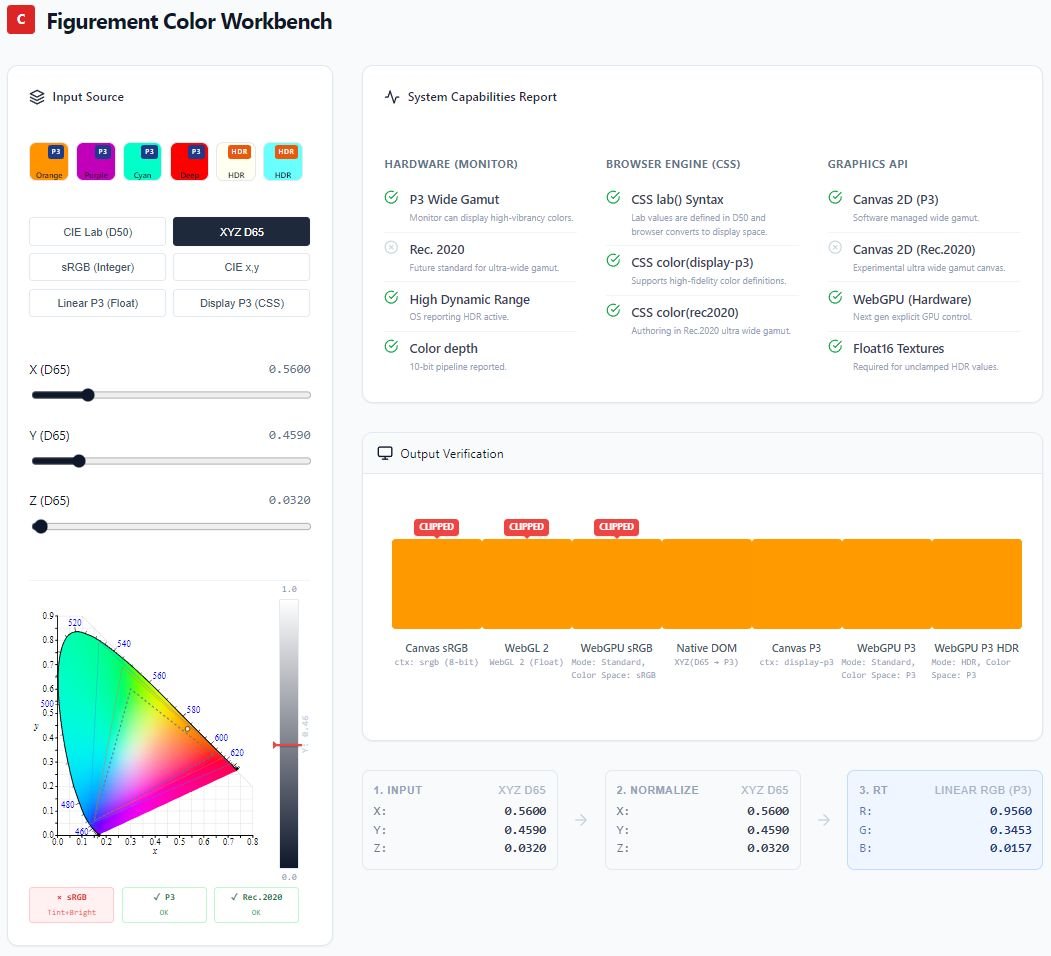Select the Cyan P3 color preset

click(x=142, y=161)
